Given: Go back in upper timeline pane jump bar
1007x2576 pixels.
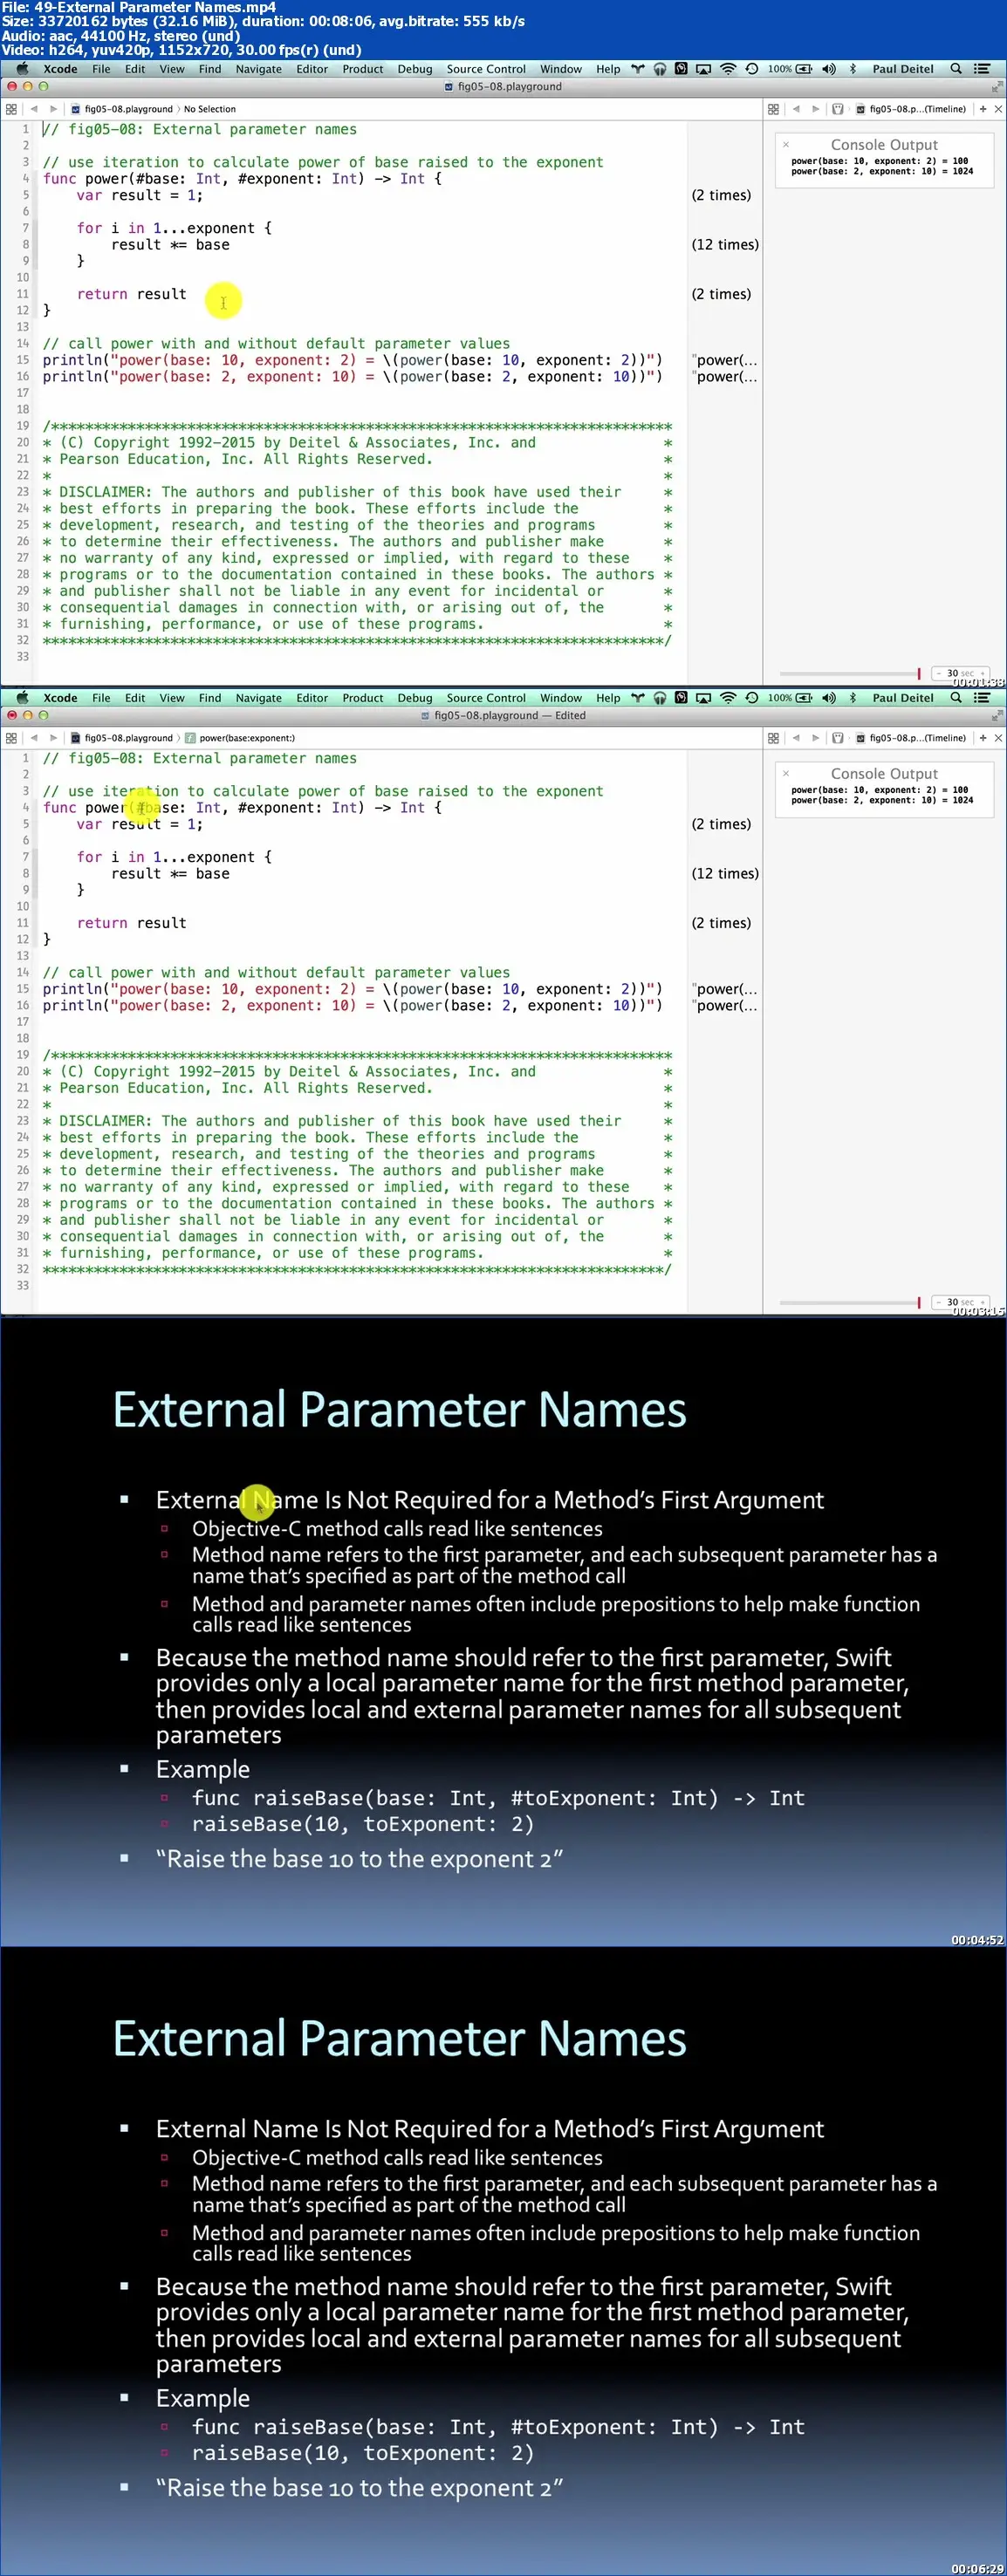Looking at the screenshot, I should pos(796,109).
